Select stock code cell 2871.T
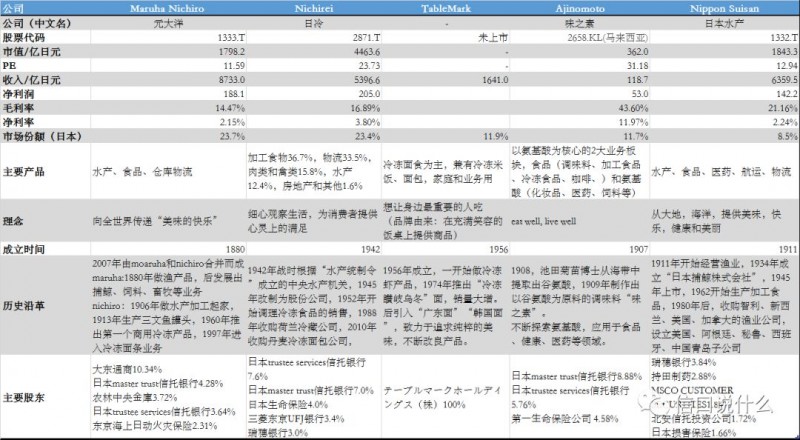 [x=366, y=38]
